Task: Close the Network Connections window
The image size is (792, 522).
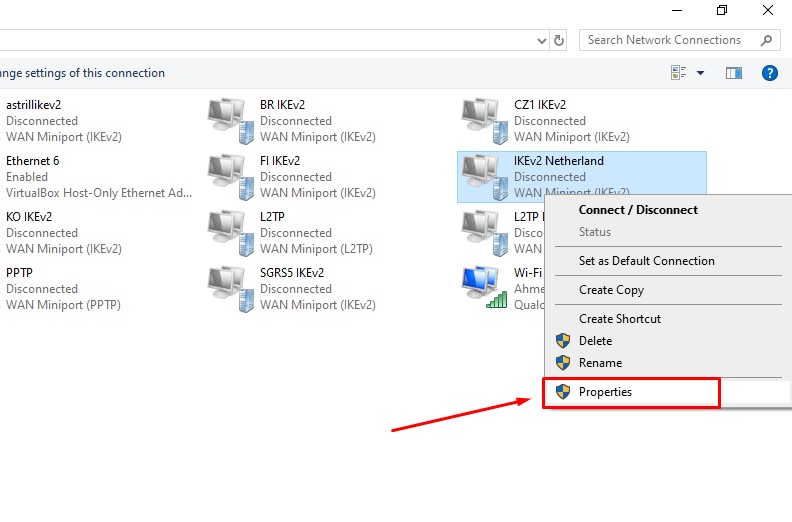Action: point(768,10)
